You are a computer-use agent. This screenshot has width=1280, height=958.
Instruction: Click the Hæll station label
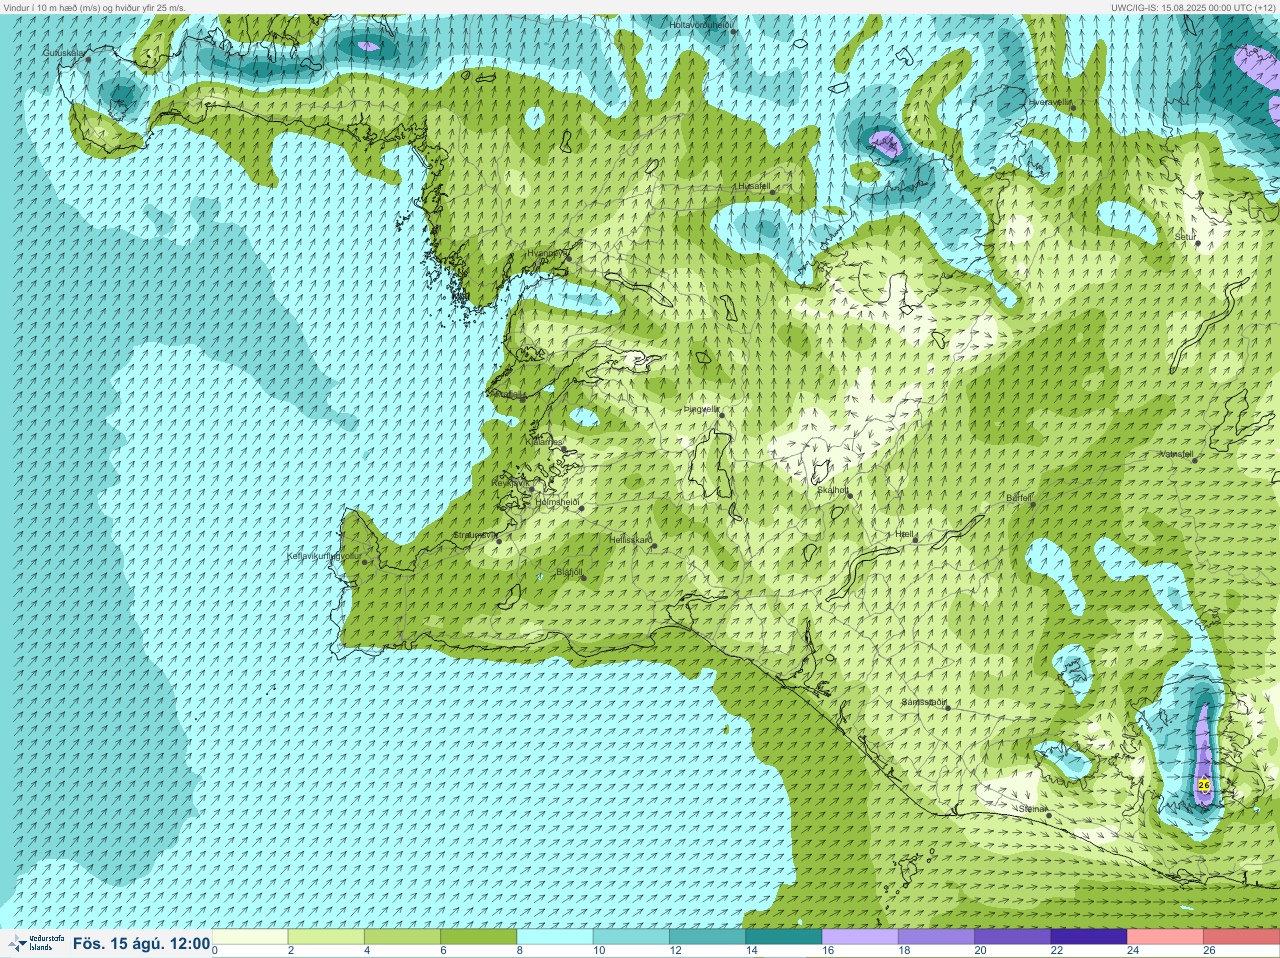[905, 535]
